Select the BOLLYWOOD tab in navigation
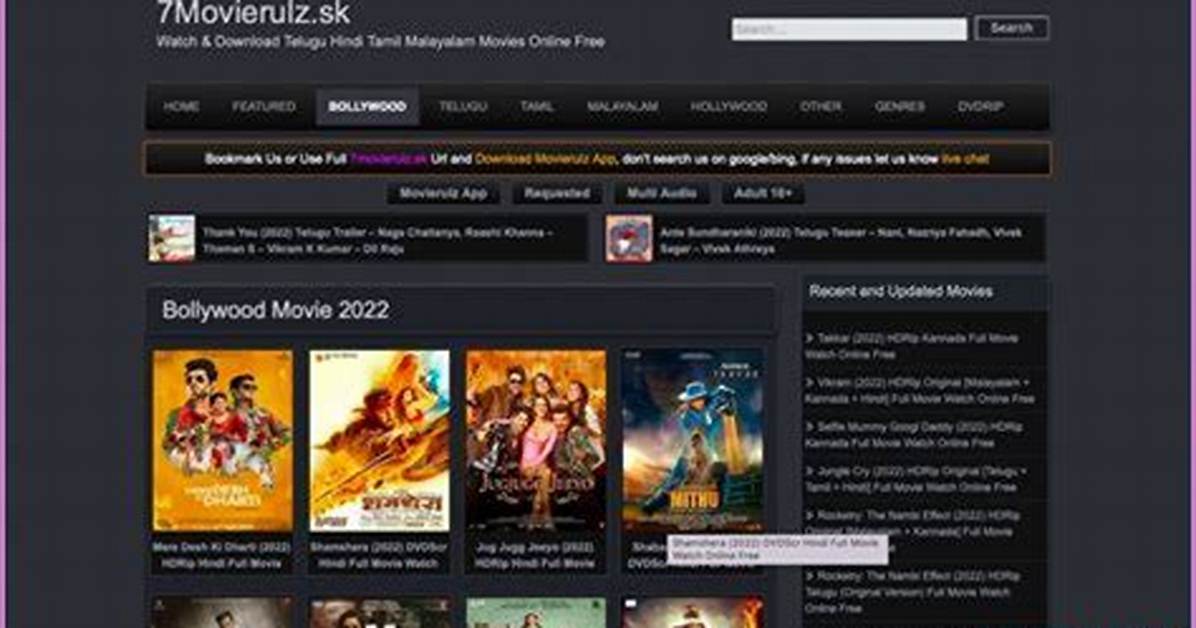 (367, 107)
